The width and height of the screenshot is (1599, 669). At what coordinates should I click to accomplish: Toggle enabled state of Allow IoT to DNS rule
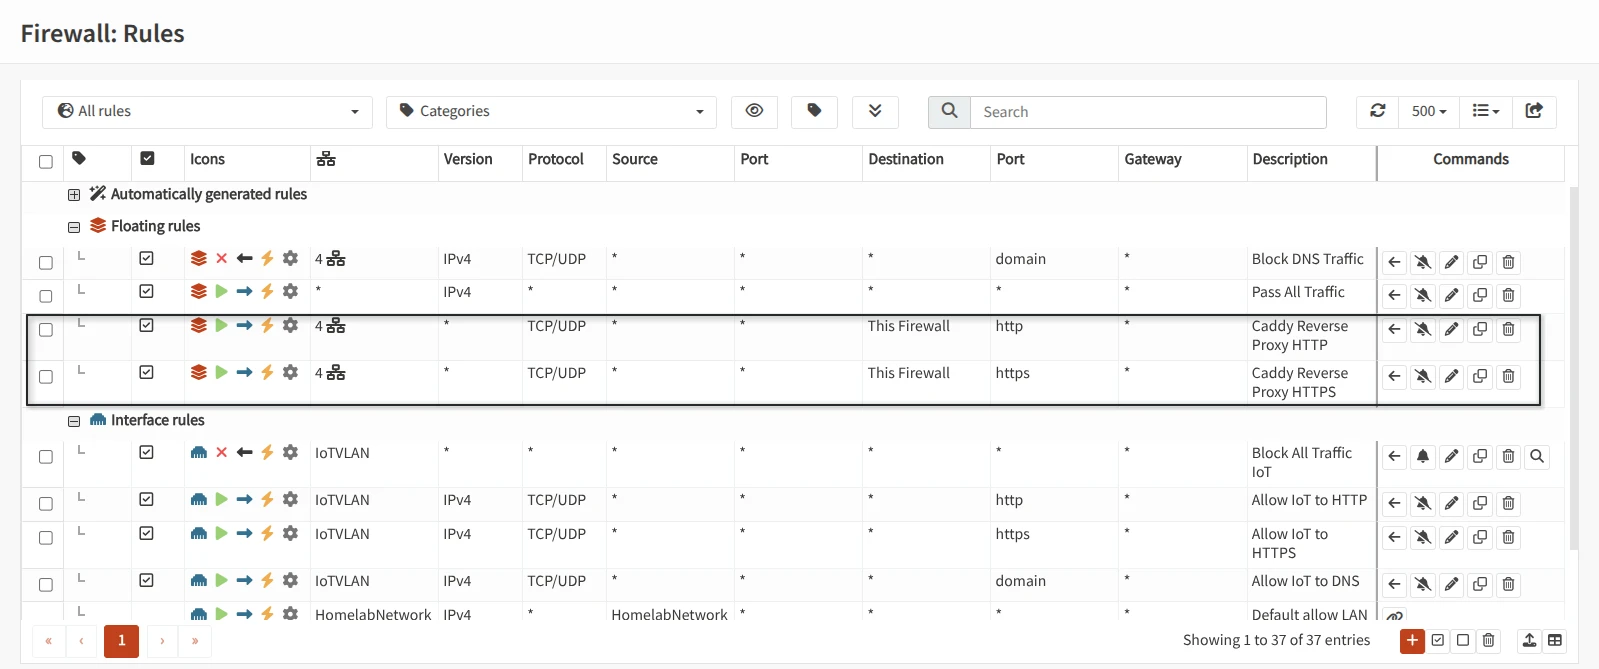point(147,580)
